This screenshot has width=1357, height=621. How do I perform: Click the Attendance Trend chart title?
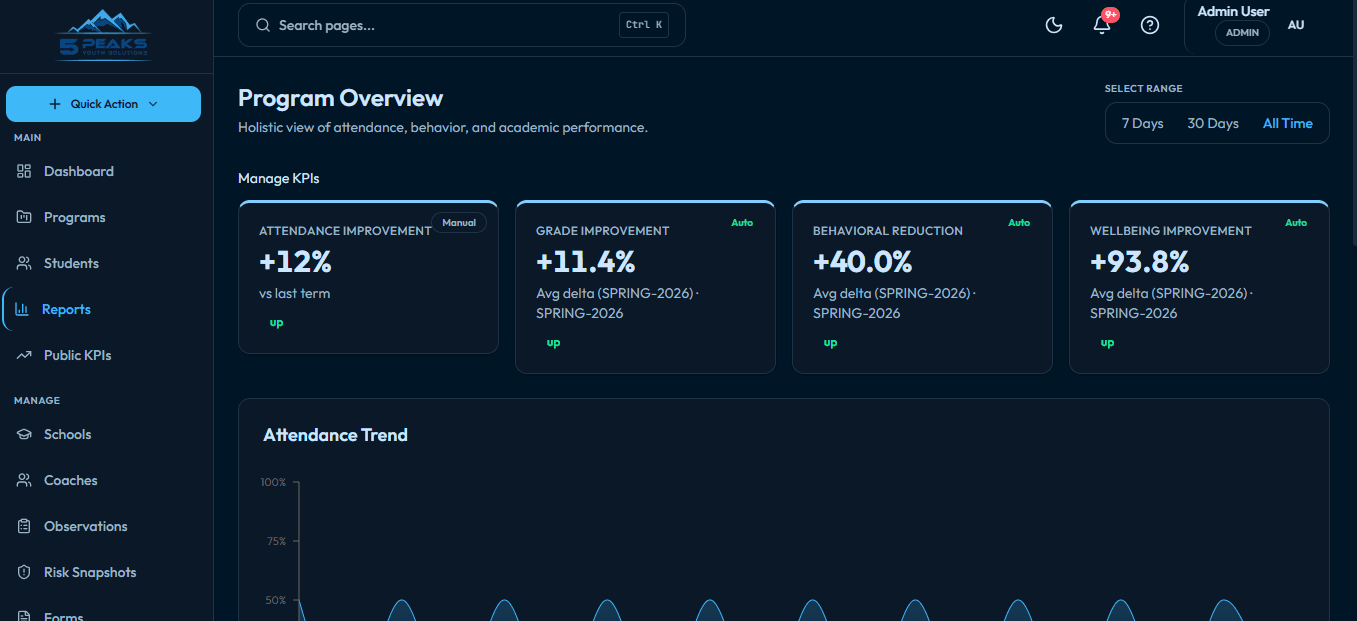(336, 435)
